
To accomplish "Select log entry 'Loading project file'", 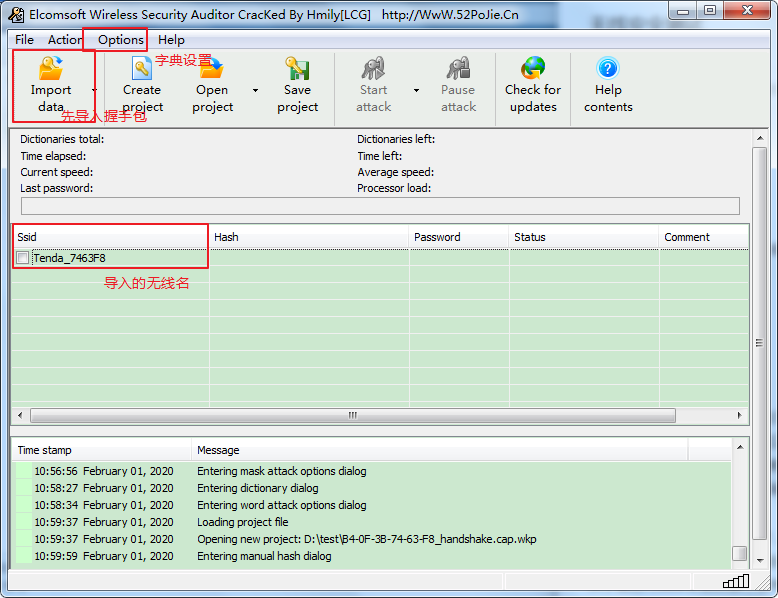I will pos(243,522).
